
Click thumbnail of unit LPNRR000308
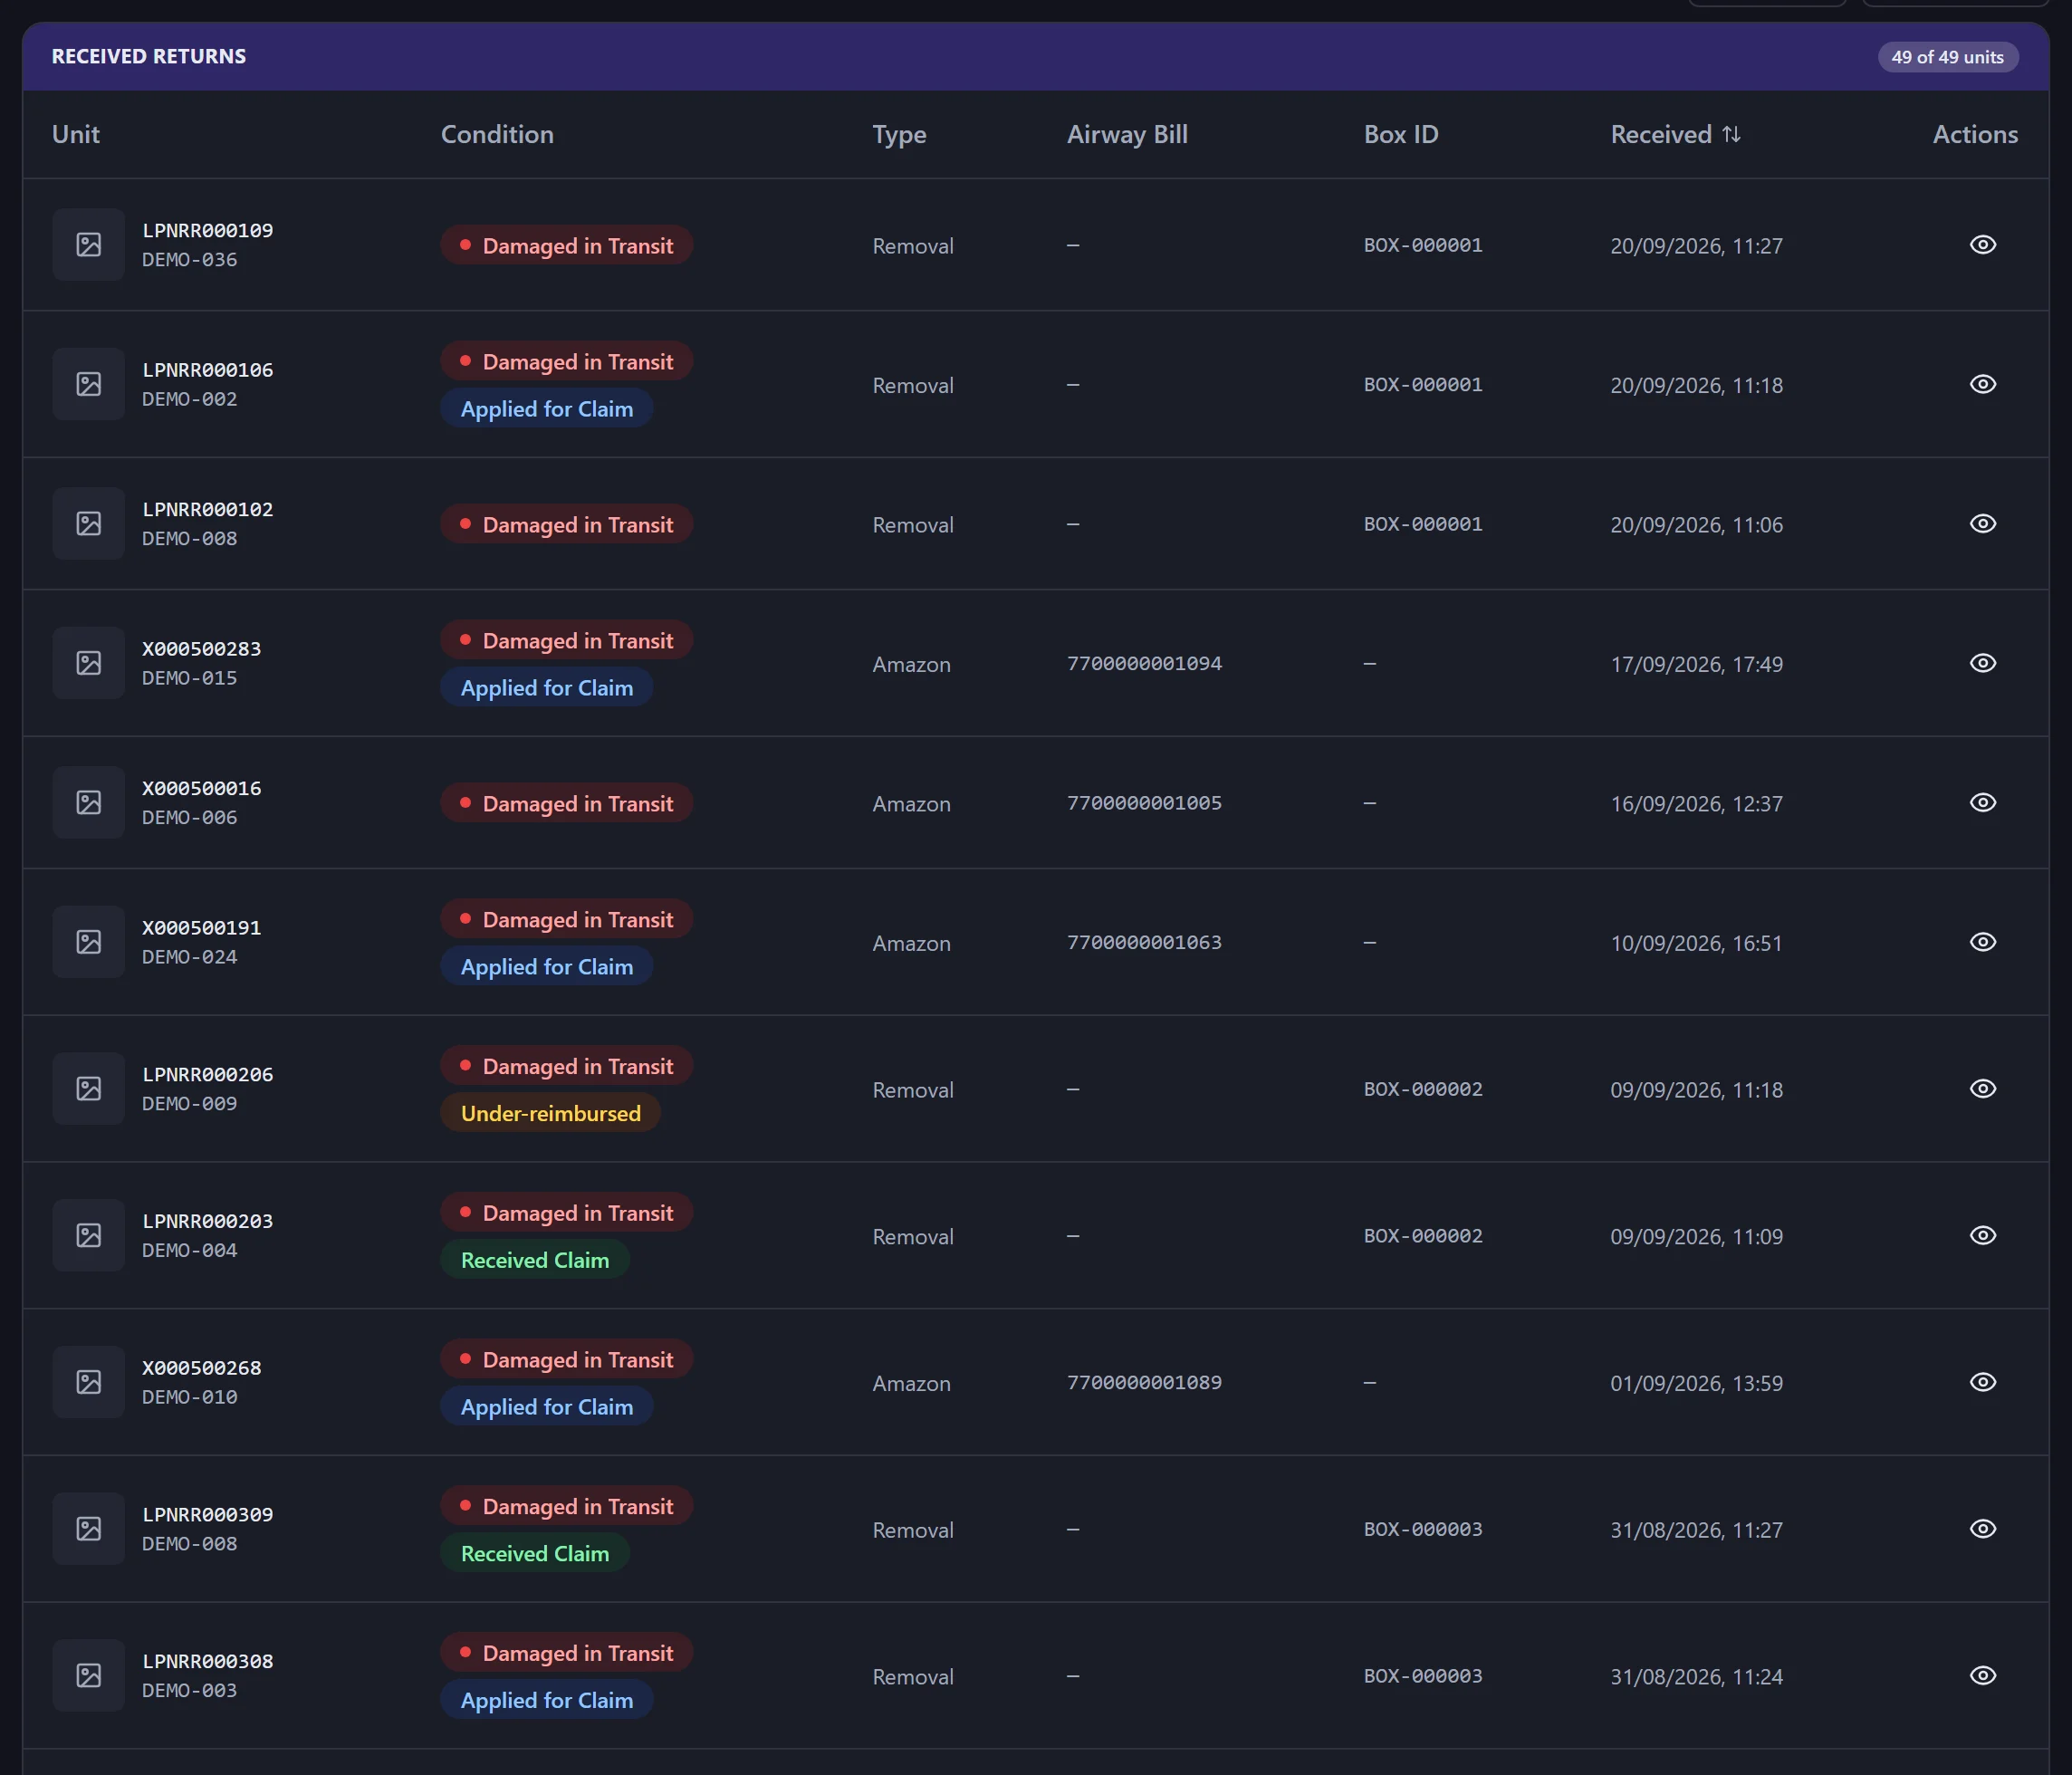point(89,1676)
